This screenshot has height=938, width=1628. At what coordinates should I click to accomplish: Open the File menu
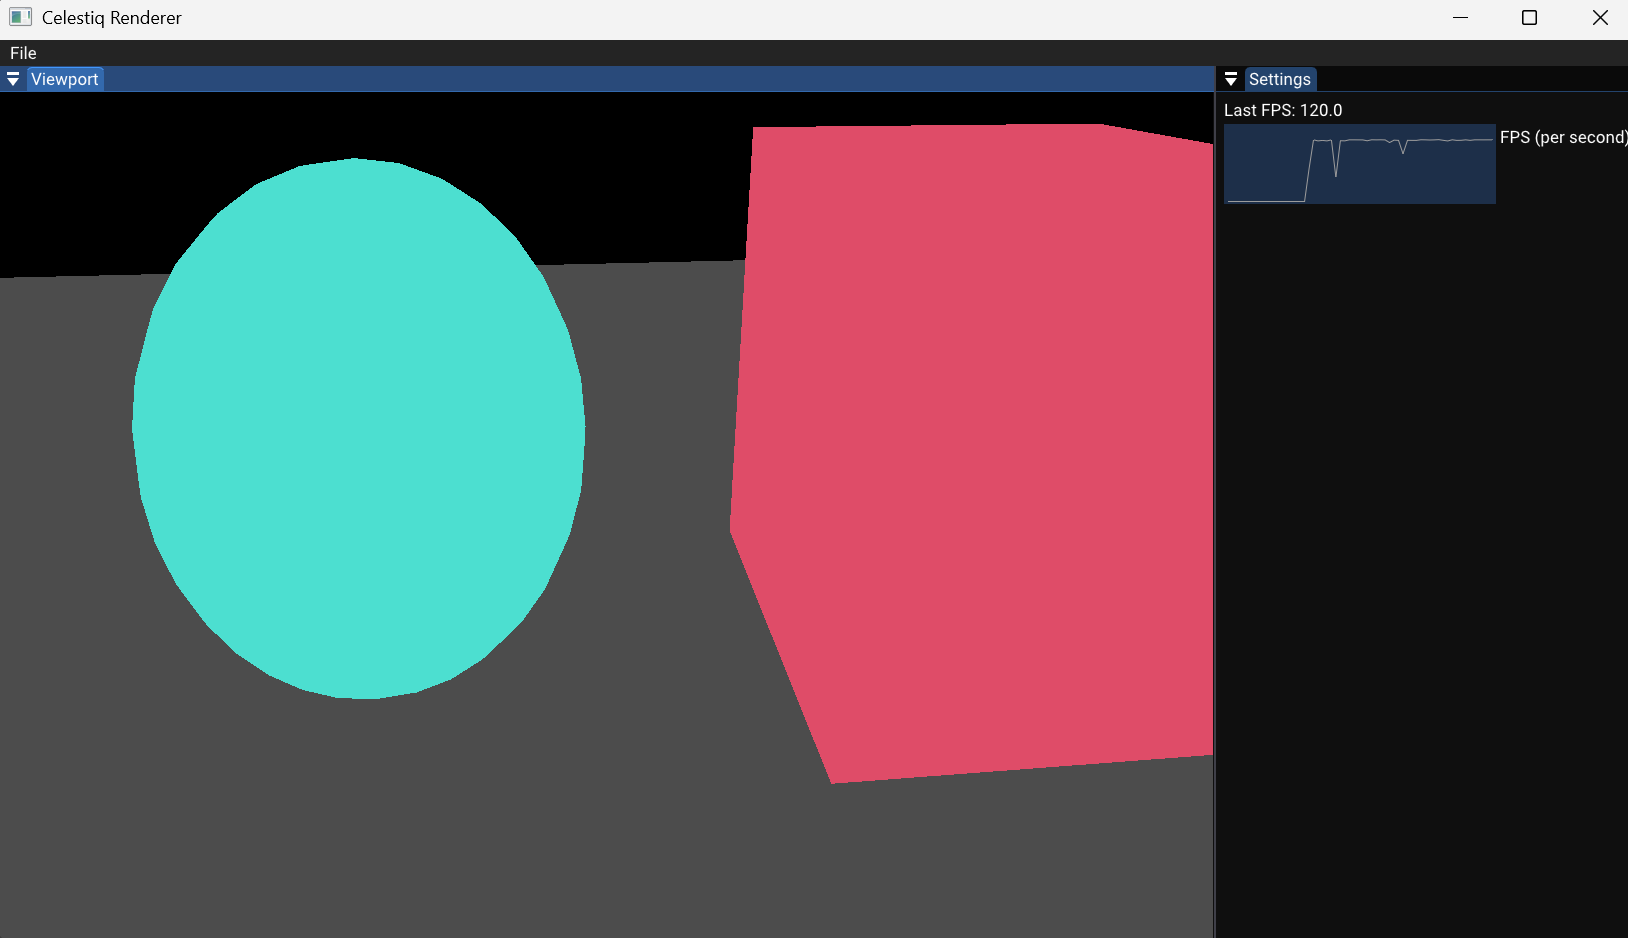pos(23,53)
